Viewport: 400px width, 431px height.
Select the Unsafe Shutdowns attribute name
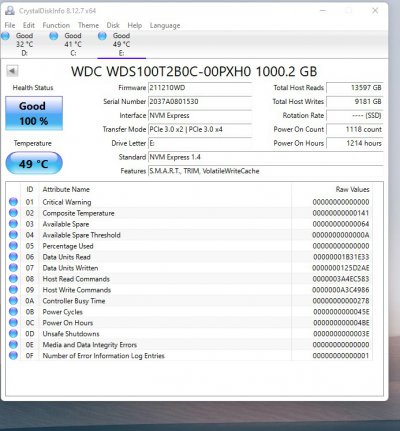tap(71, 334)
